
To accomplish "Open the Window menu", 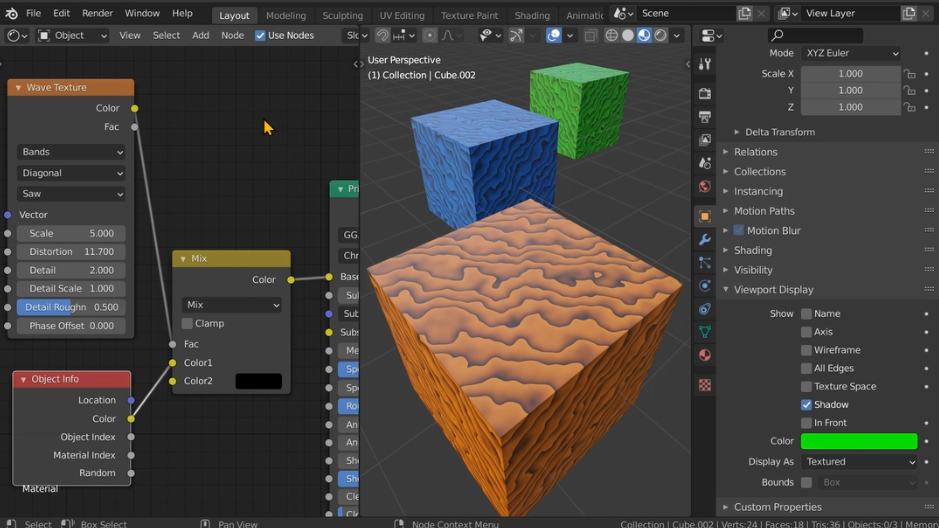I will [x=142, y=13].
